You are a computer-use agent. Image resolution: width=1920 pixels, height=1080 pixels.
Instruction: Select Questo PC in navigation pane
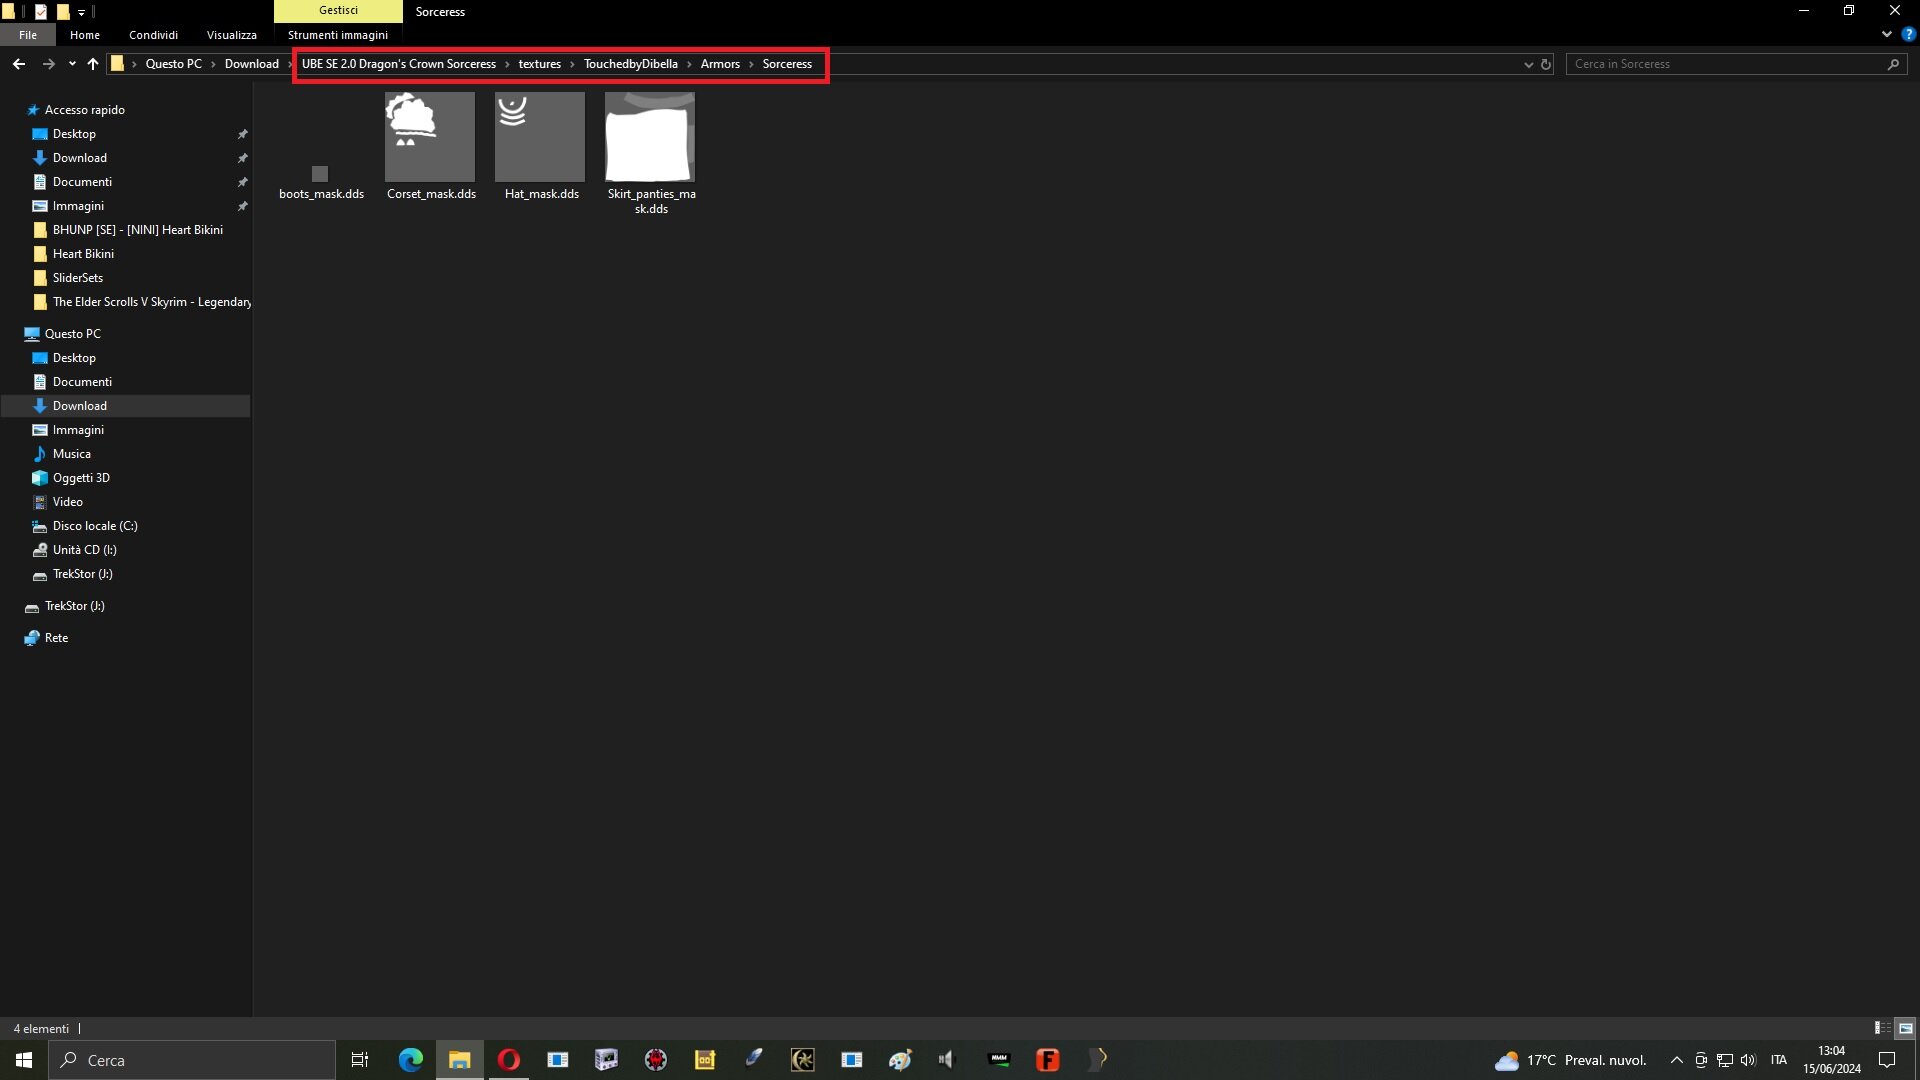click(72, 334)
